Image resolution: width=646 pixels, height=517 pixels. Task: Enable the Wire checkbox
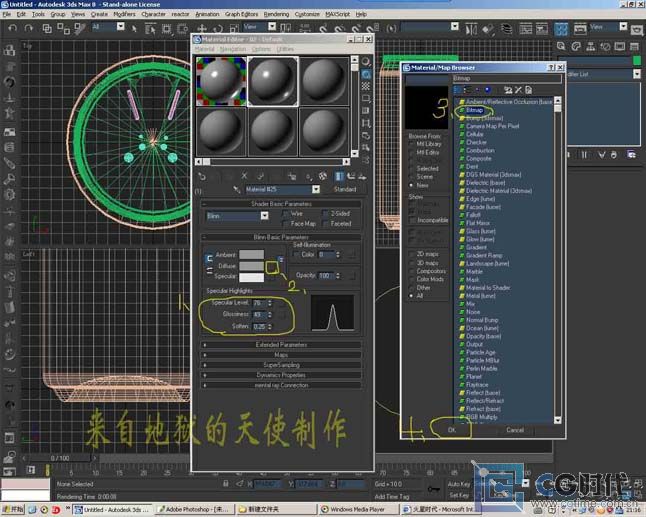(x=286, y=214)
